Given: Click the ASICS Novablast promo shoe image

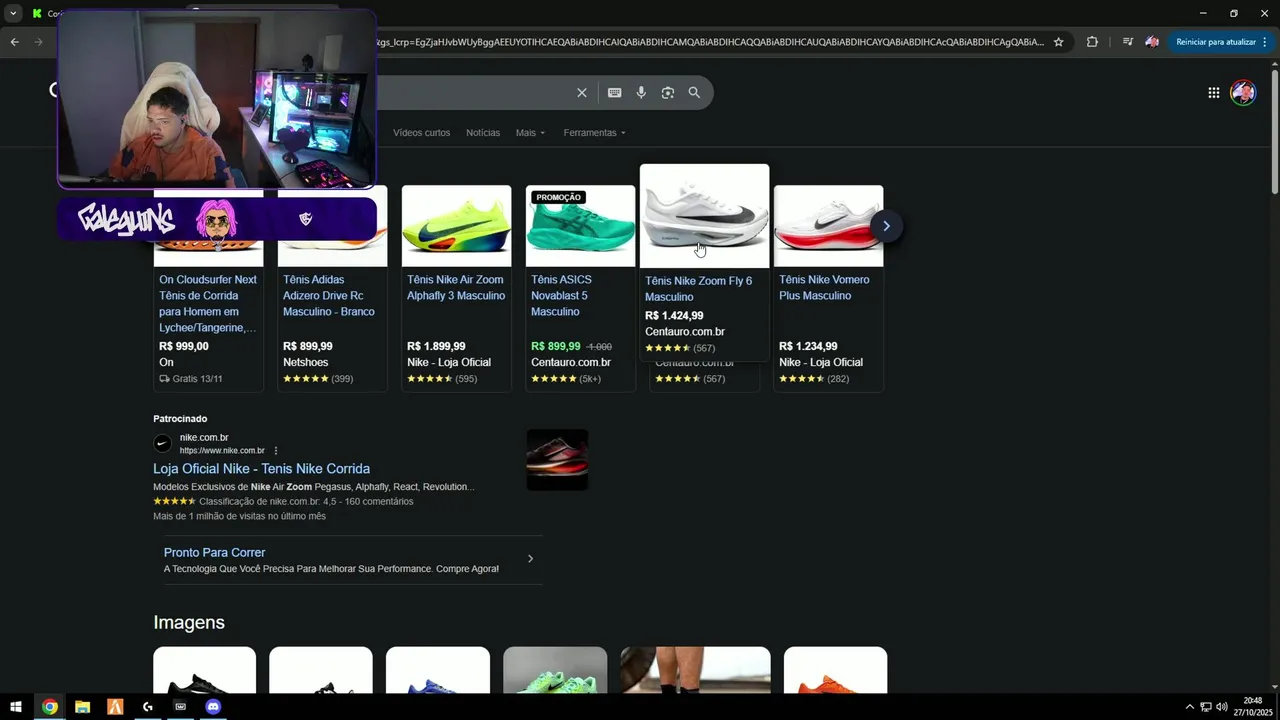Looking at the screenshot, I should (x=580, y=226).
